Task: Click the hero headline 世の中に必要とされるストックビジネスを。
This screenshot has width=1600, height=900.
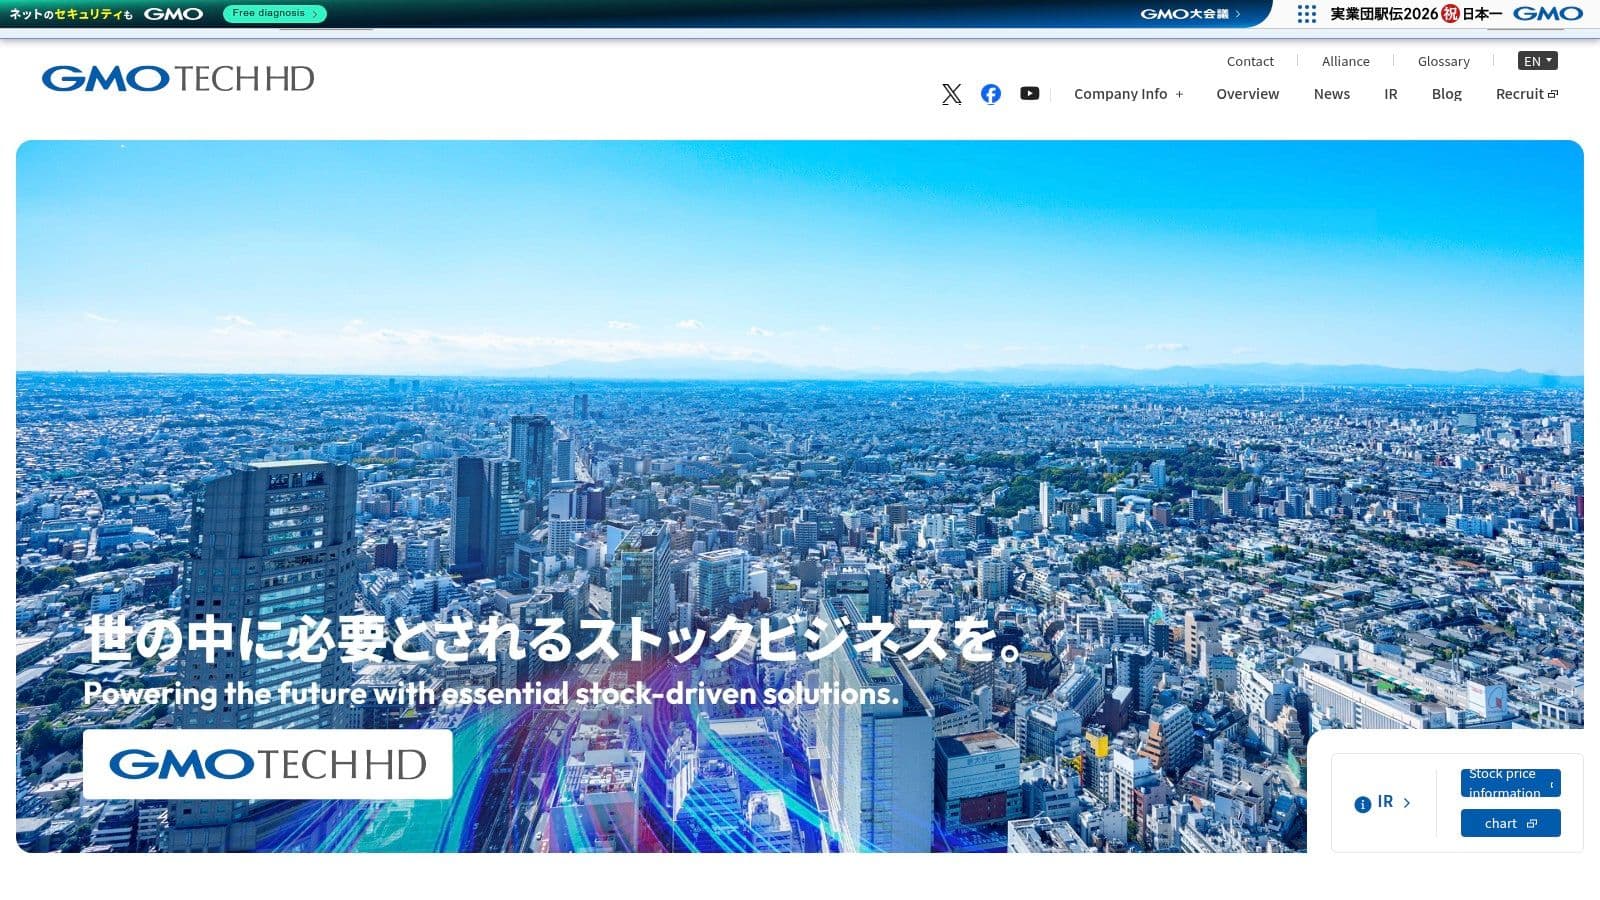Action: click(555, 639)
